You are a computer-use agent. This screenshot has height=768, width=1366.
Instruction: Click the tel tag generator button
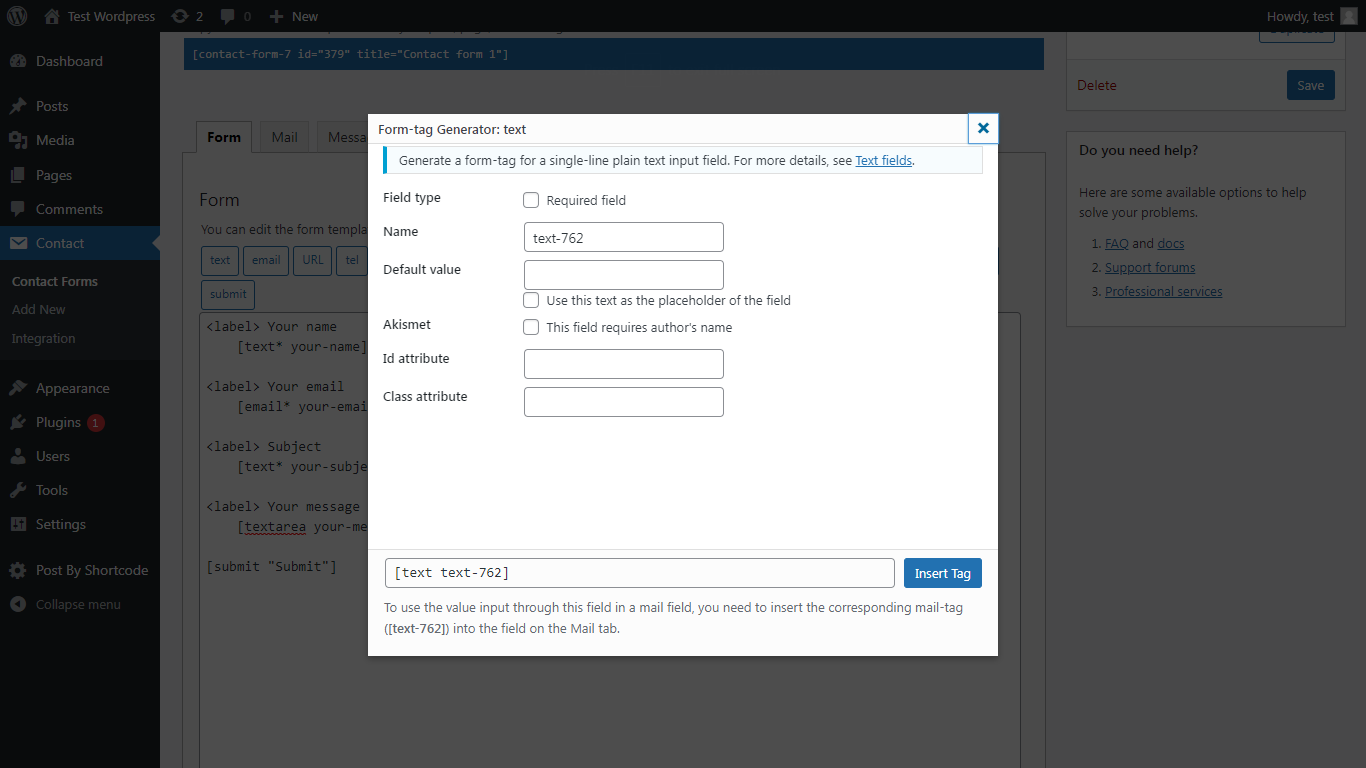352,260
